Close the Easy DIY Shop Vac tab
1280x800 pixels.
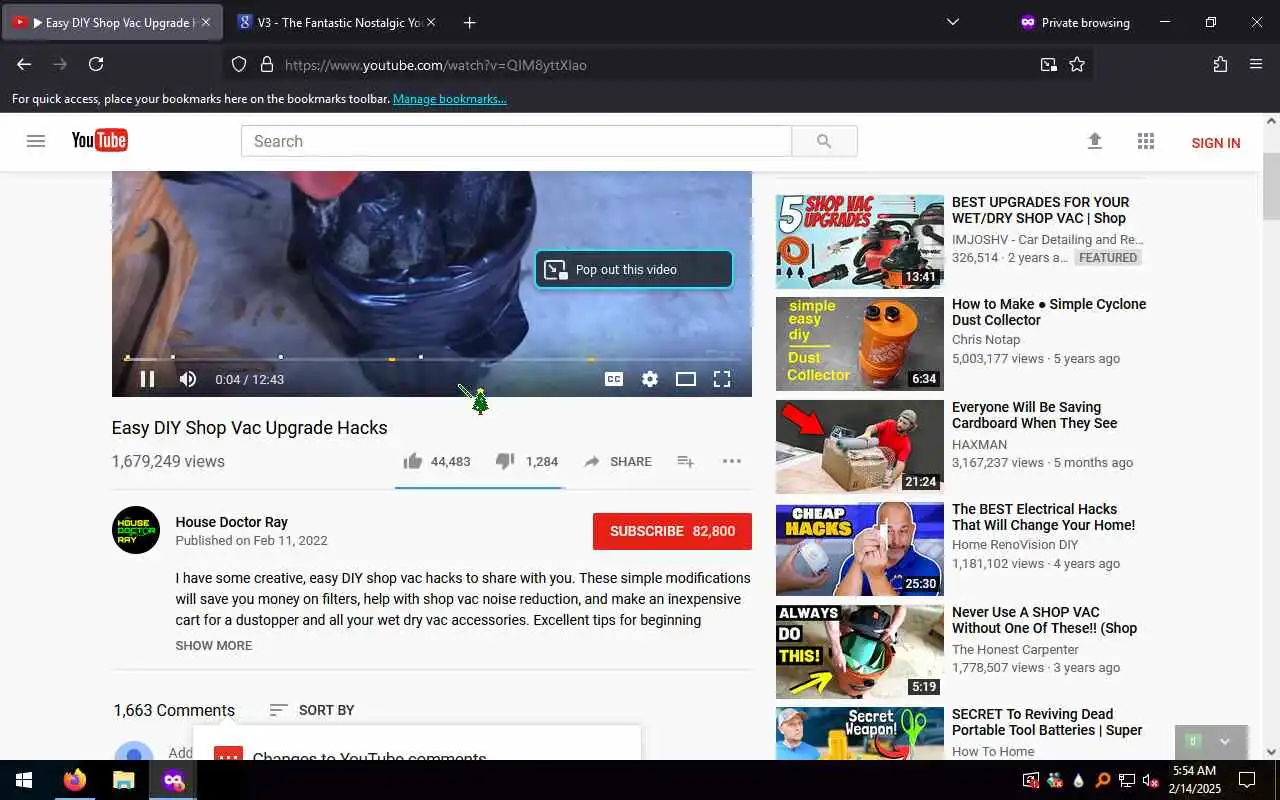(x=206, y=22)
